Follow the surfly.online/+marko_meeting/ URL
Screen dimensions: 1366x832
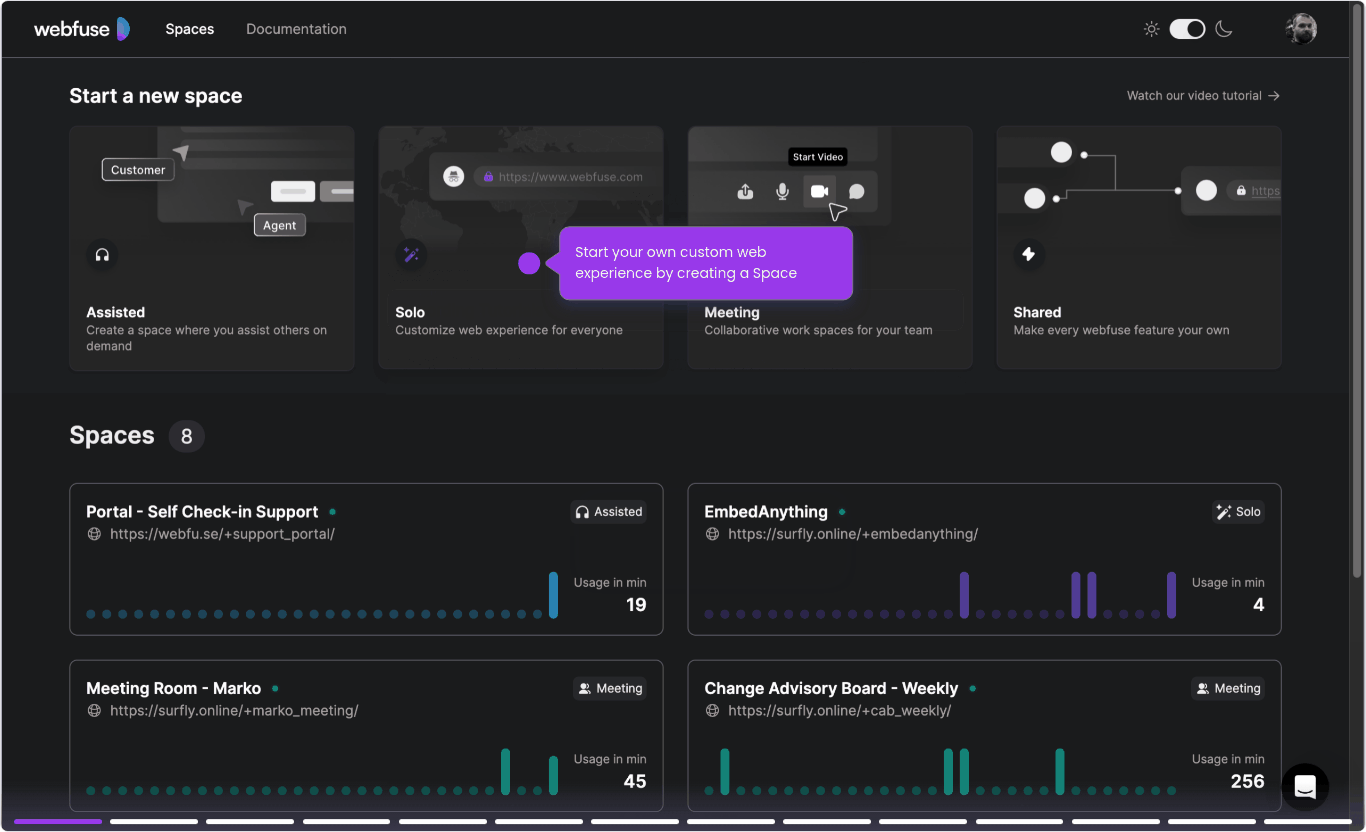point(234,711)
